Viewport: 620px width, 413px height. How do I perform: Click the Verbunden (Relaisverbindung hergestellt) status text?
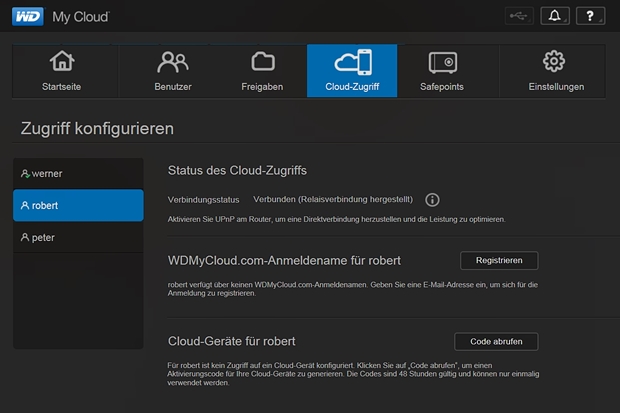pyautogui.click(x=333, y=199)
